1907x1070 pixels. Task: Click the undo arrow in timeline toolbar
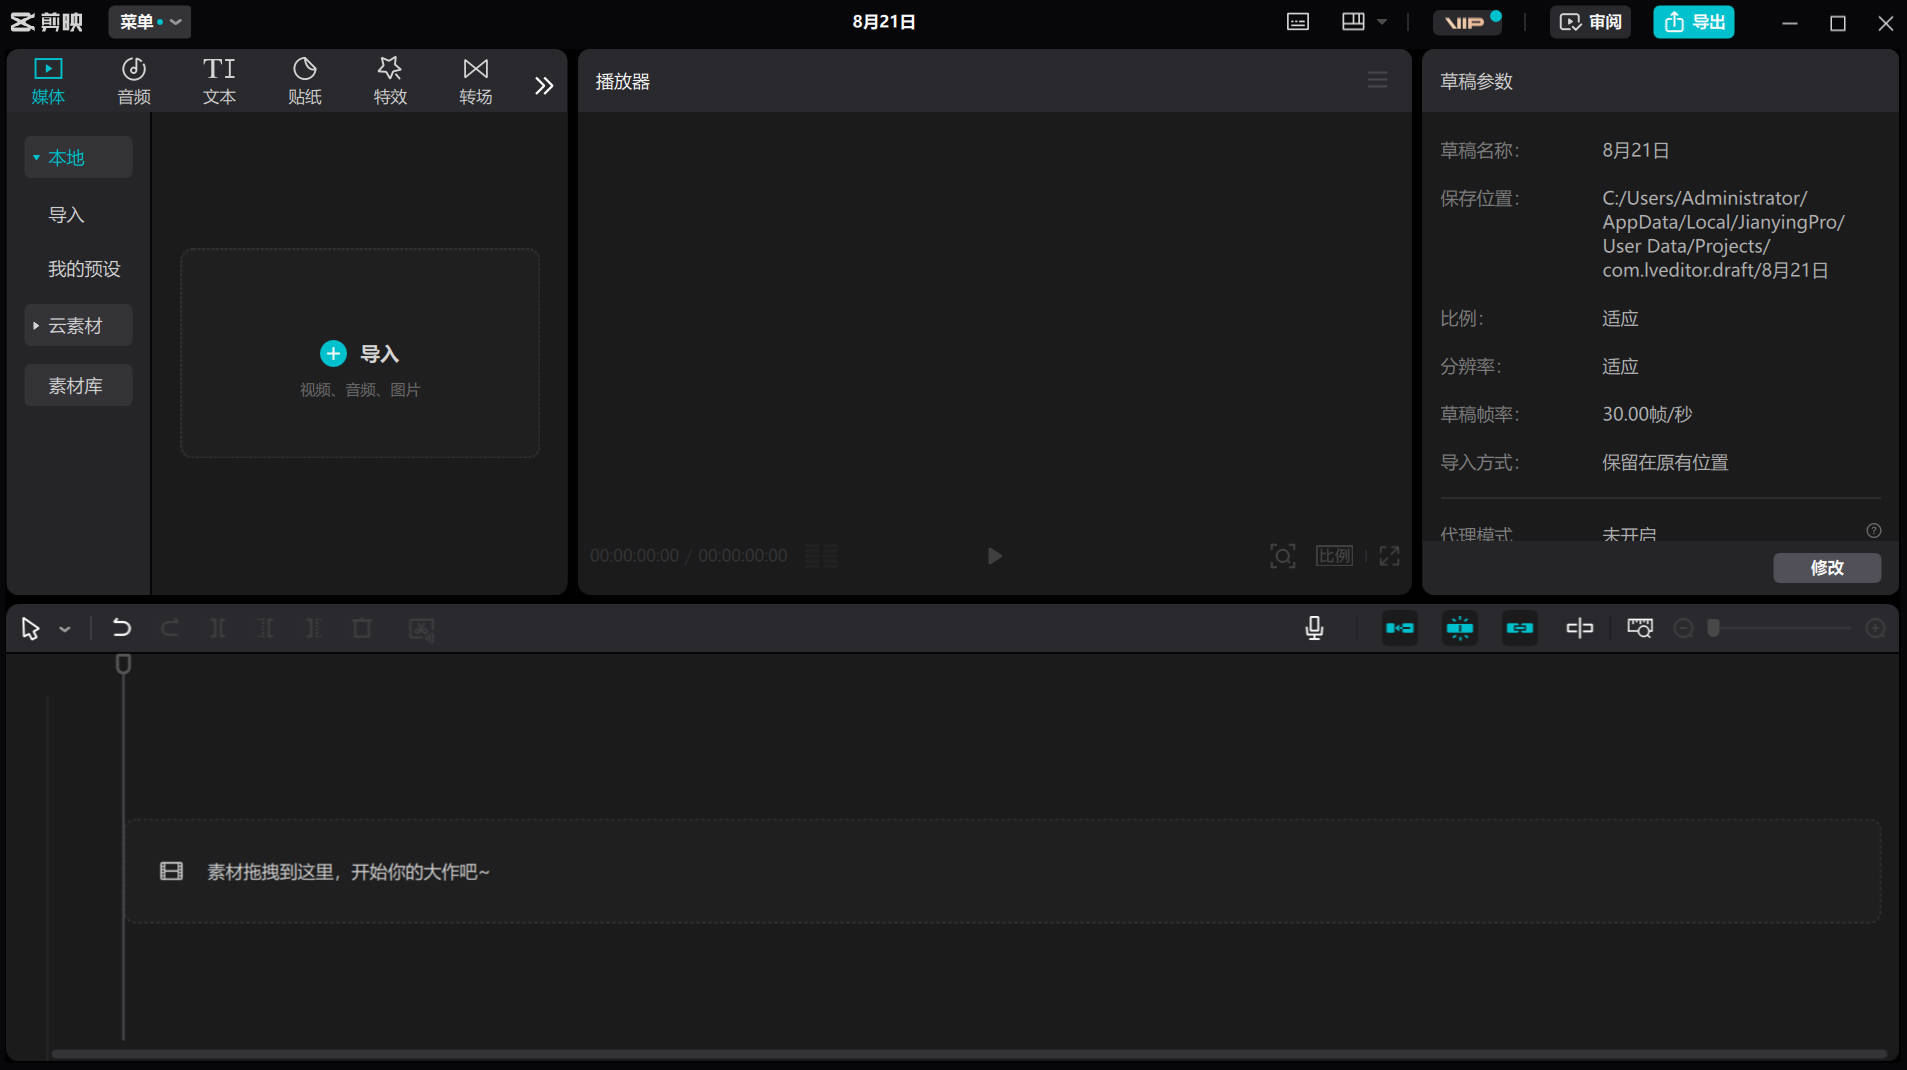click(121, 628)
